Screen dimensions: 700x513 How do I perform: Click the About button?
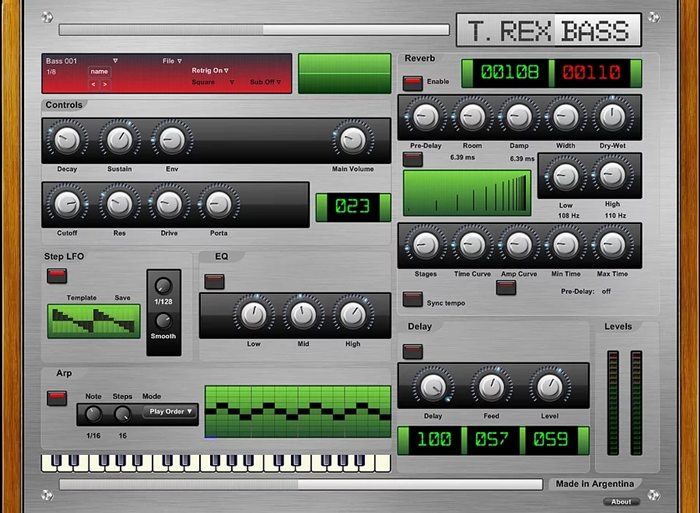622,502
